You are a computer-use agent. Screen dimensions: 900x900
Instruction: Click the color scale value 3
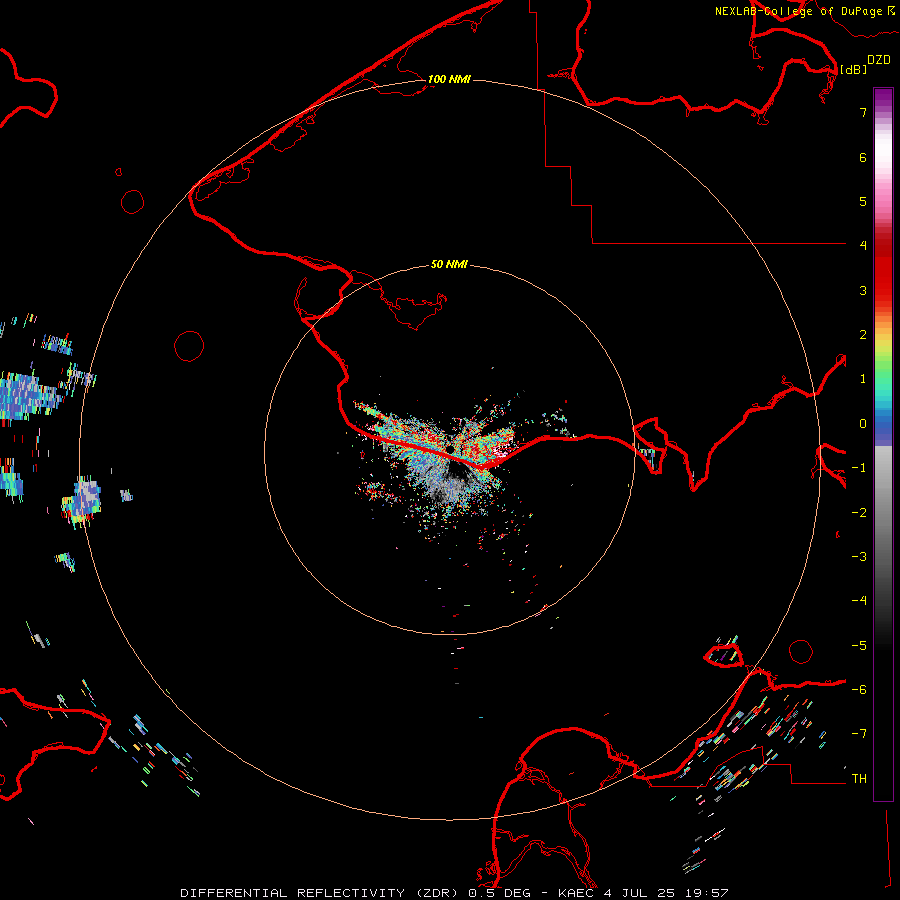coord(863,290)
